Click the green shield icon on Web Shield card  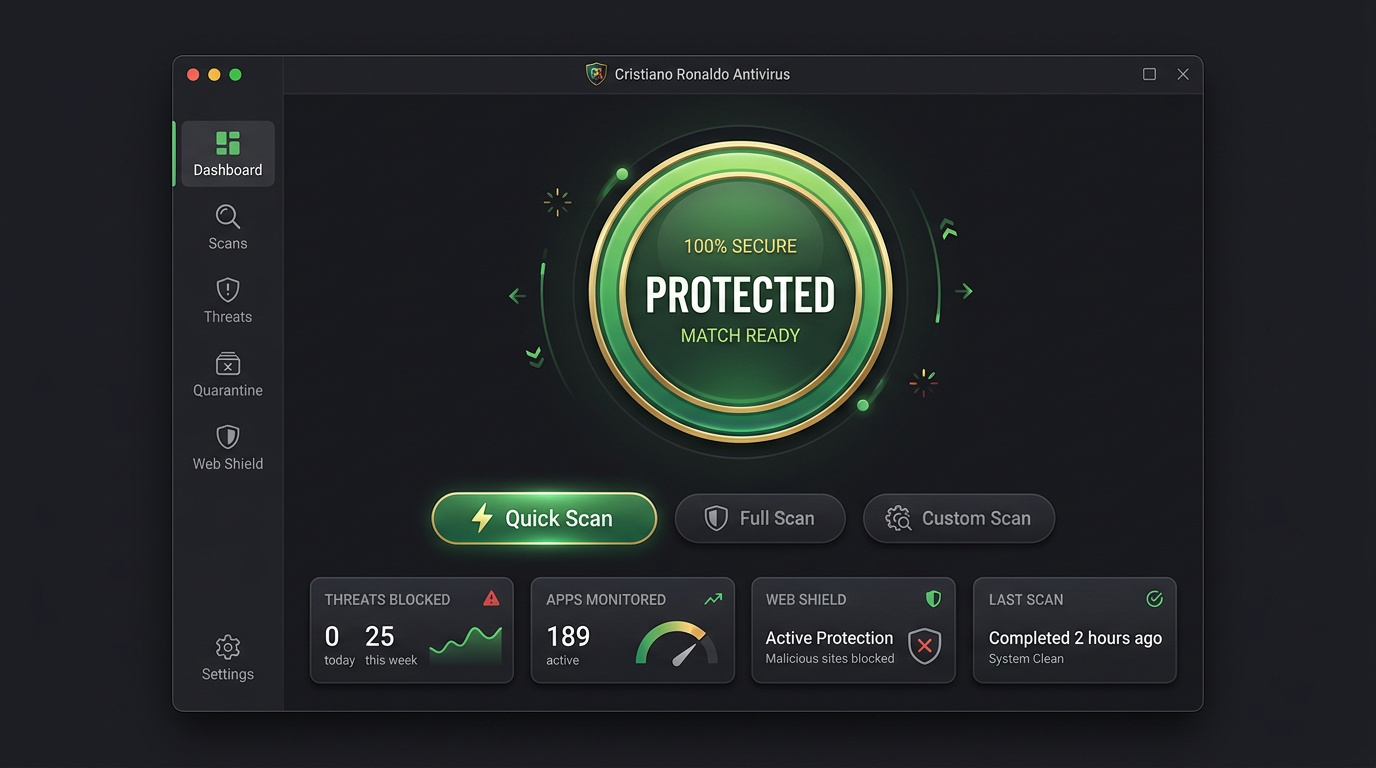click(x=933, y=599)
